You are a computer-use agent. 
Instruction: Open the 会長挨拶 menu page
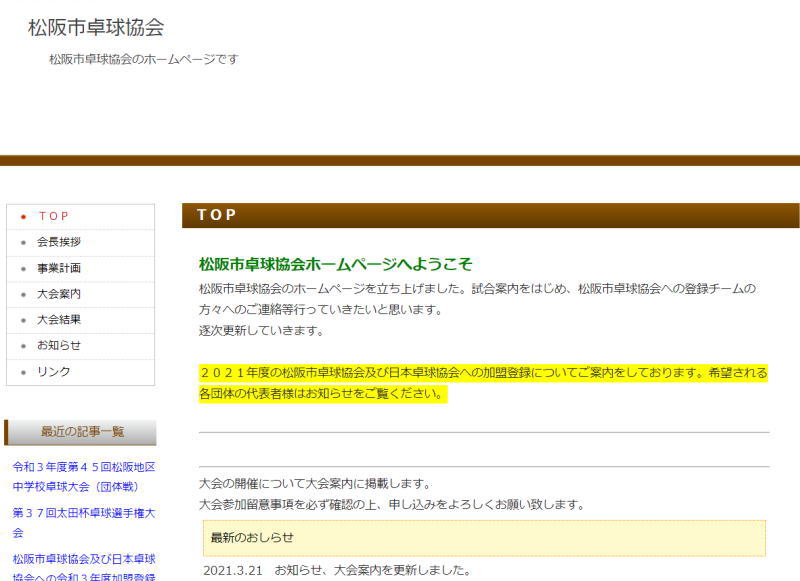pos(58,242)
